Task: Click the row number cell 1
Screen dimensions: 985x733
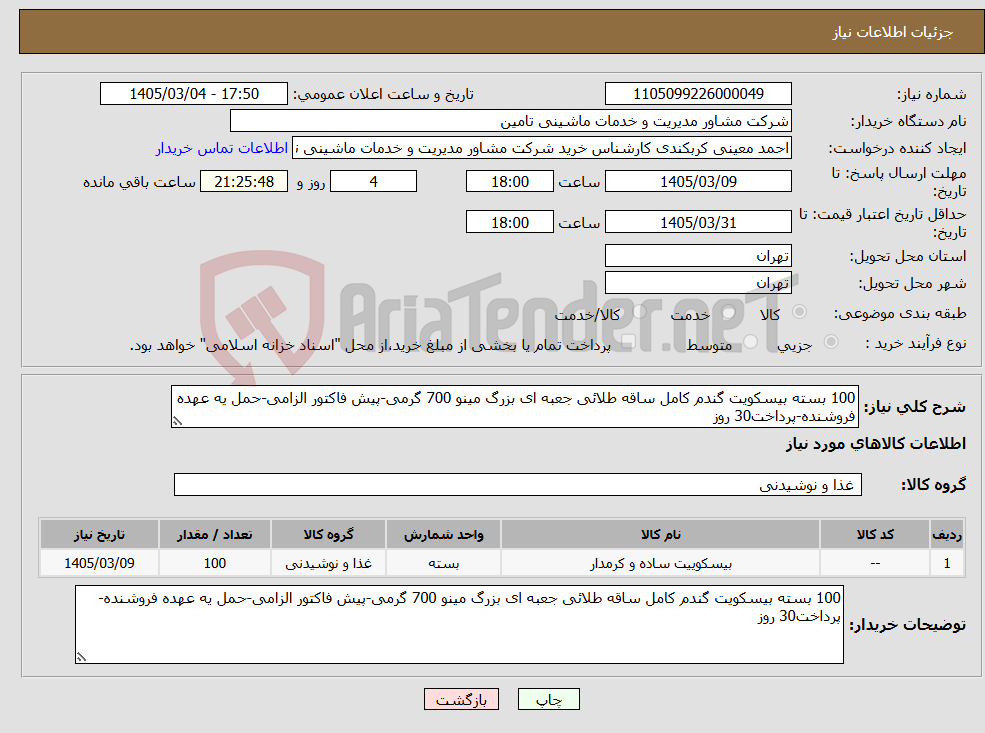Action: click(947, 563)
